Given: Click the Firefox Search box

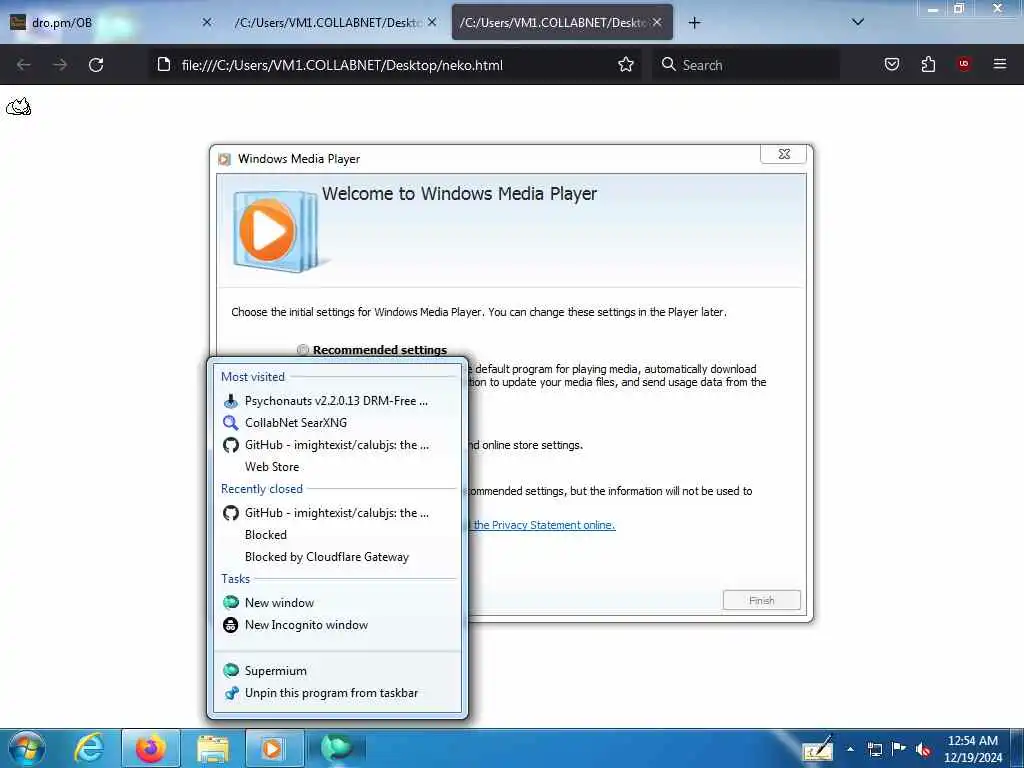Looking at the screenshot, I should (x=746, y=65).
